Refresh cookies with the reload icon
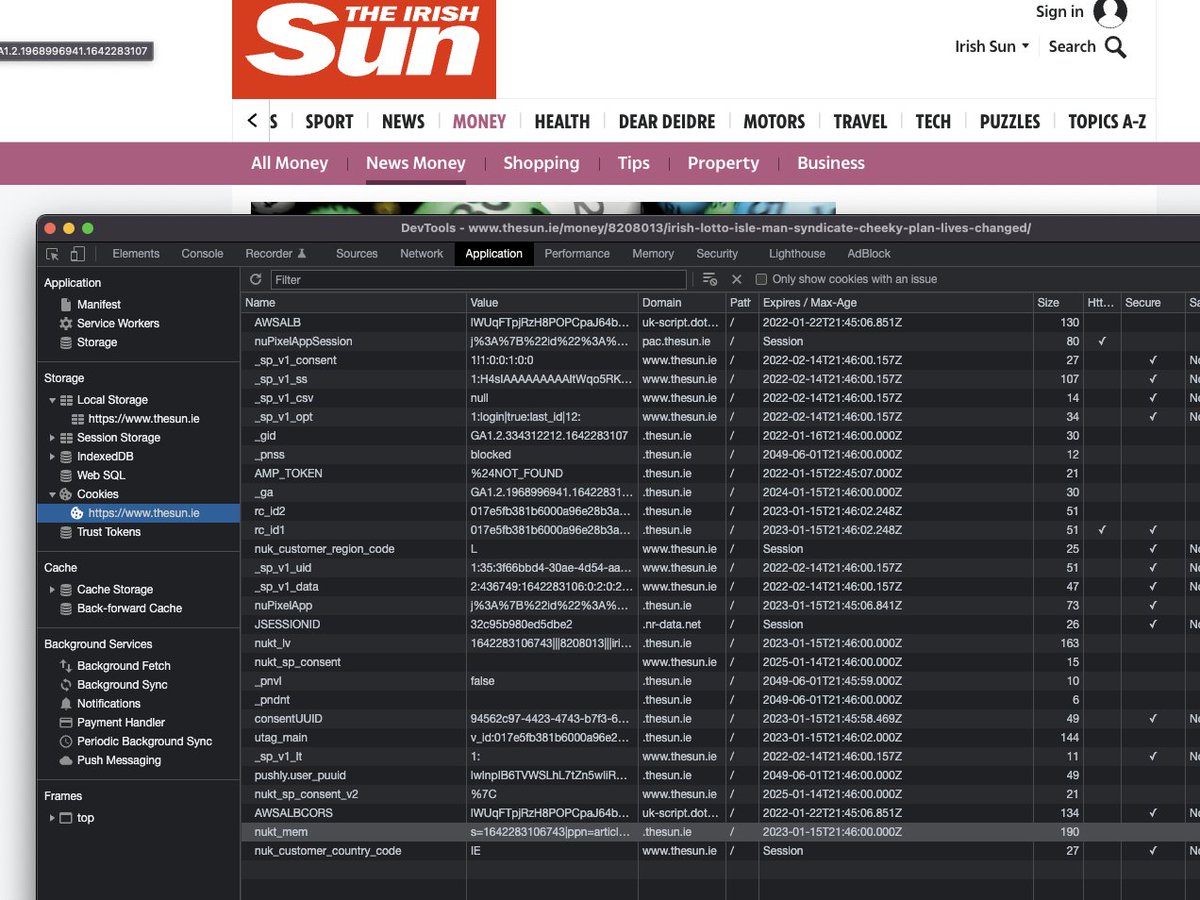This screenshot has width=1200, height=900. coord(256,280)
